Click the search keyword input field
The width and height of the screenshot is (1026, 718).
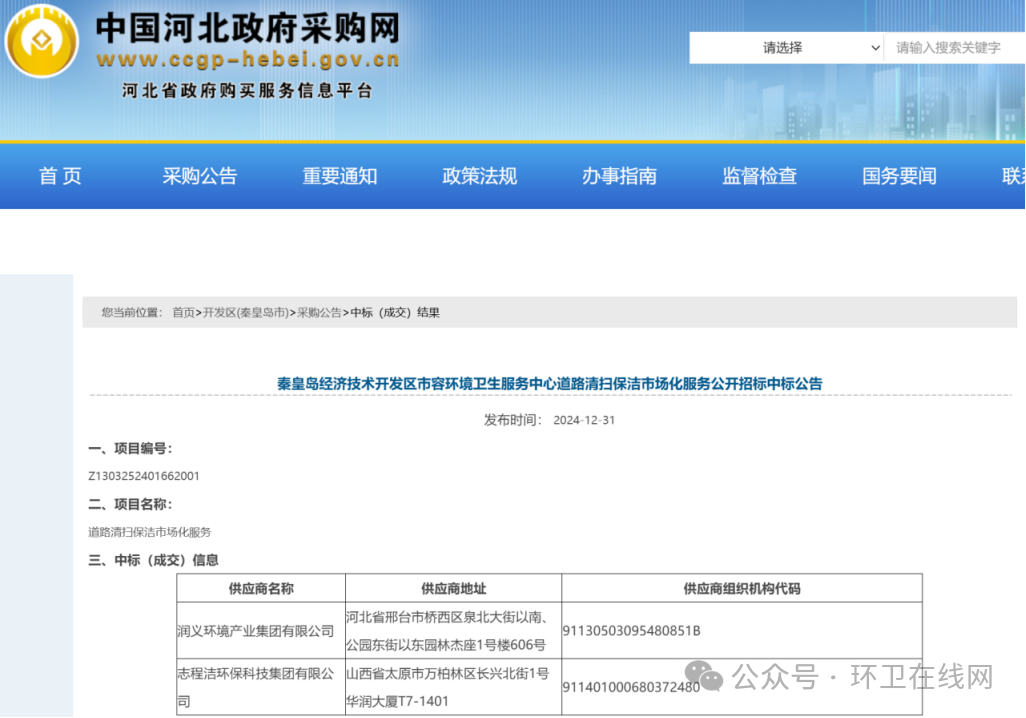pyautogui.click(x=955, y=48)
